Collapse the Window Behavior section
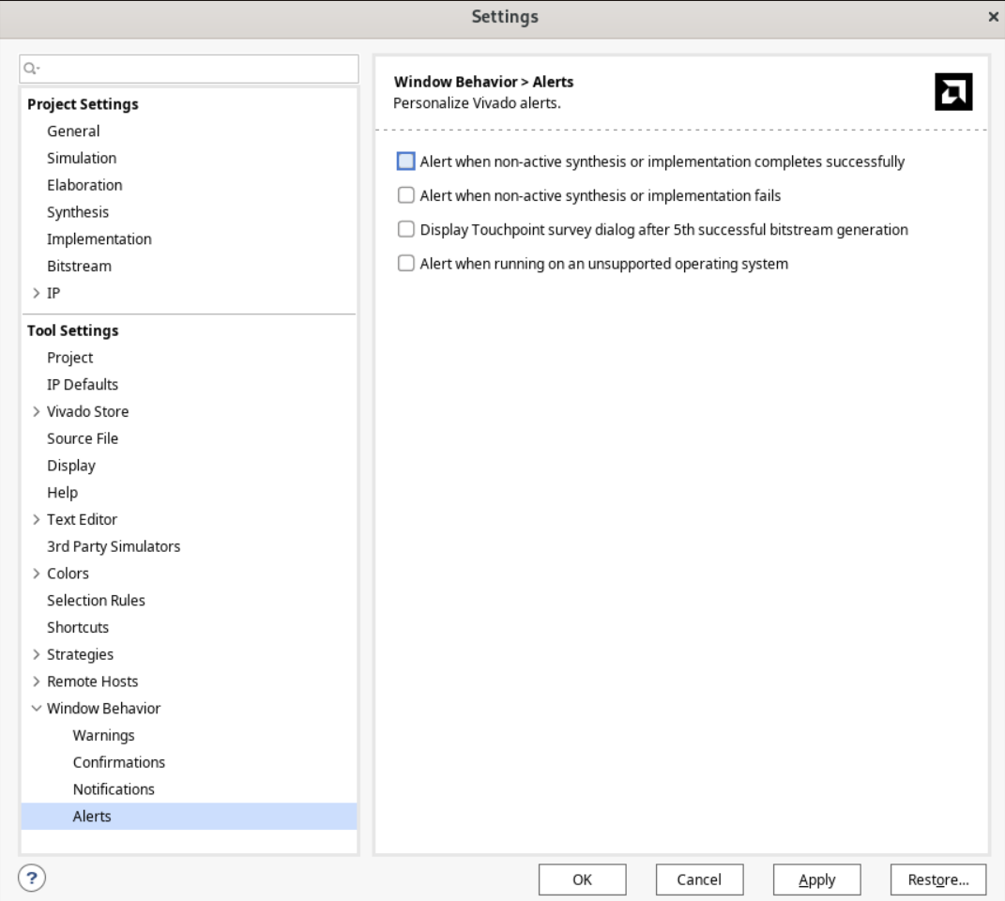Screen dimensions: 1005x901 click(35, 708)
